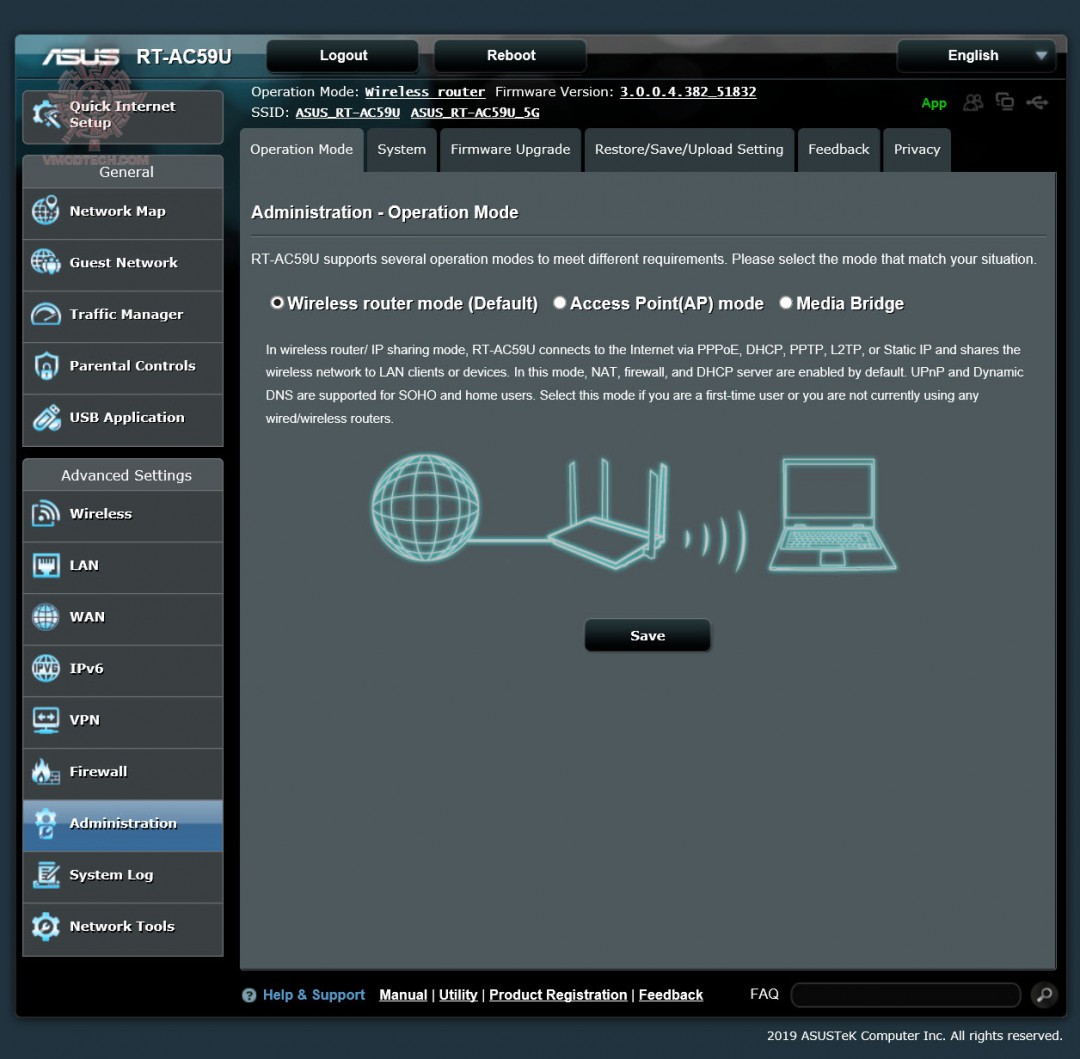Image resolution: width=1080 pixels, height=1059 pixels.
Task: Click the FAQ search magnifier icon
Action: pos(1044,994)
